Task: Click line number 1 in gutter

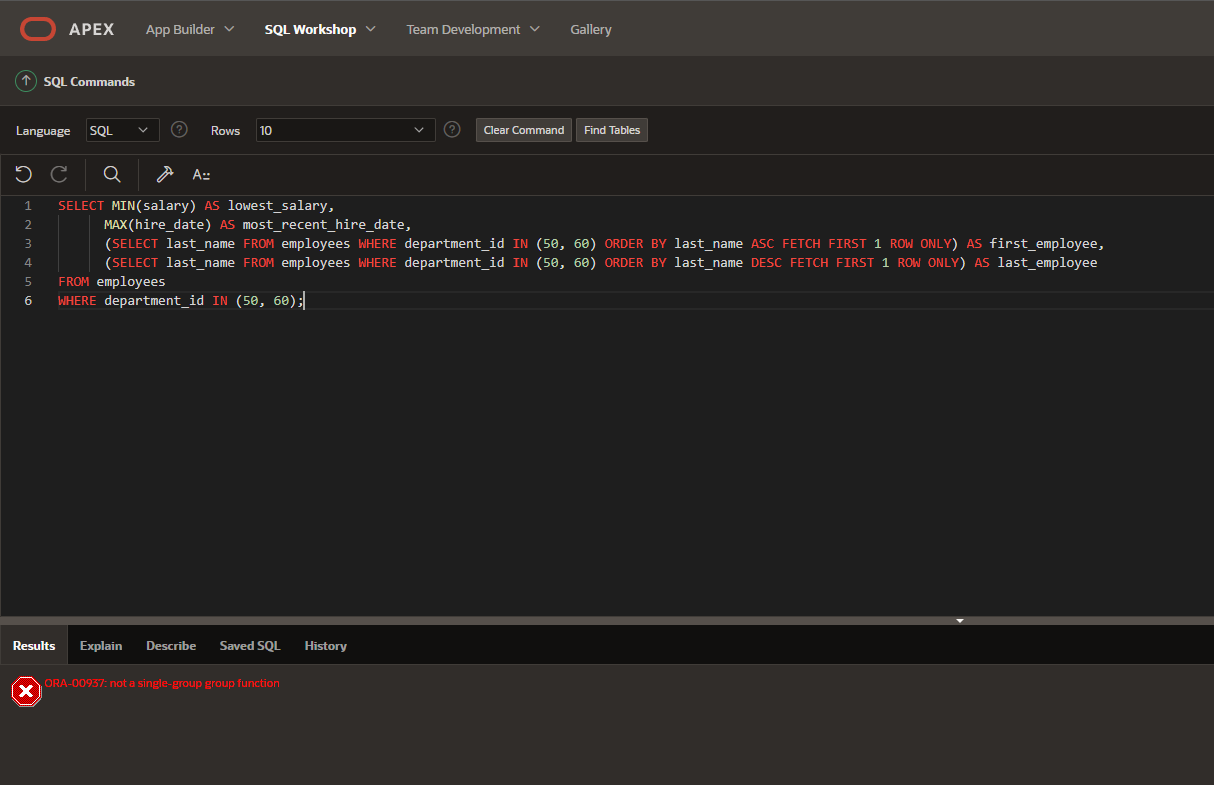Action: pyautogui.click(x=28, y=205)
